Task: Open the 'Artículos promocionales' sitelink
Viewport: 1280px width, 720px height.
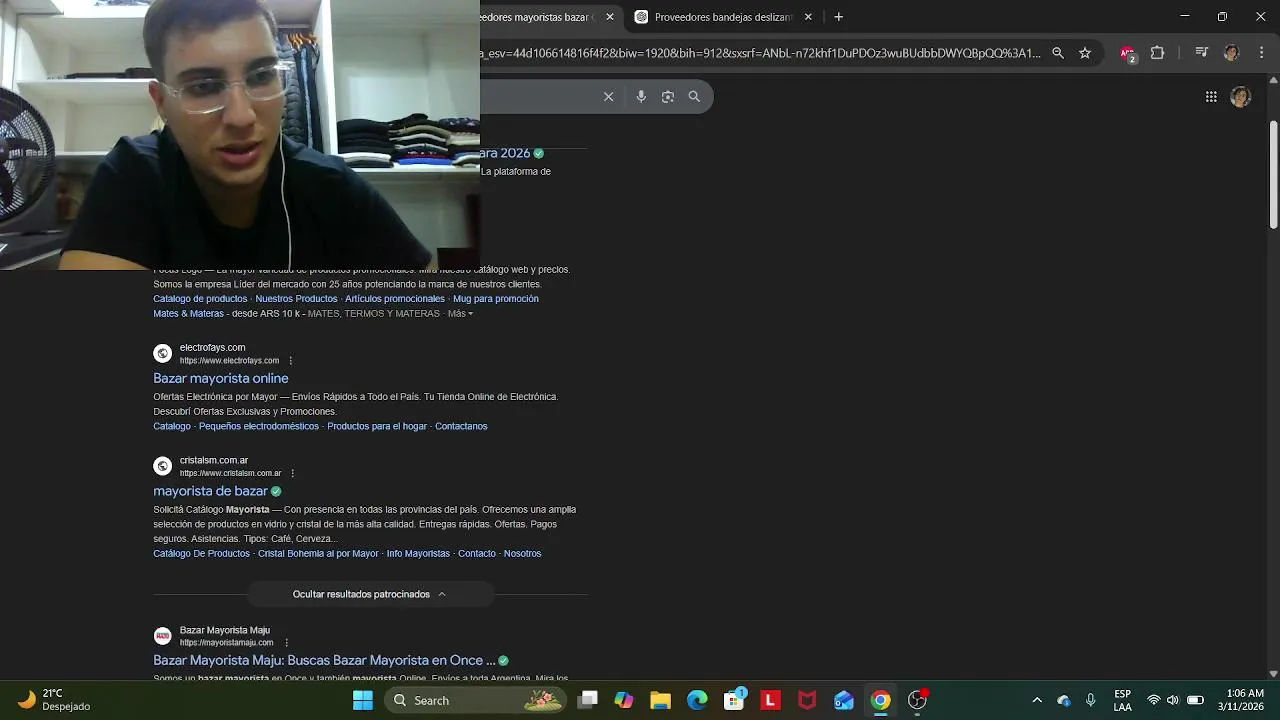Action: (395, 299)
